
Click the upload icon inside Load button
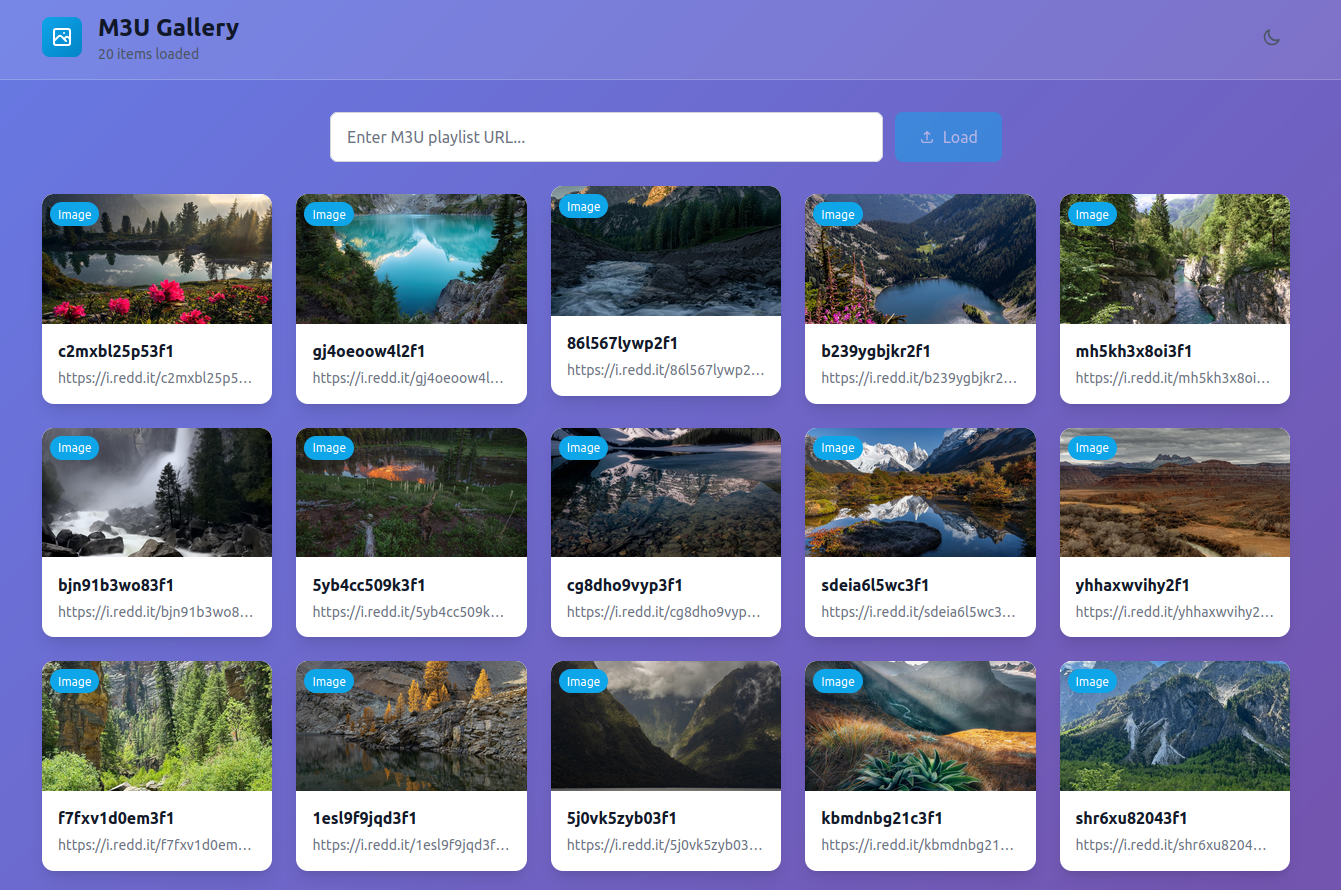point(927,137)
